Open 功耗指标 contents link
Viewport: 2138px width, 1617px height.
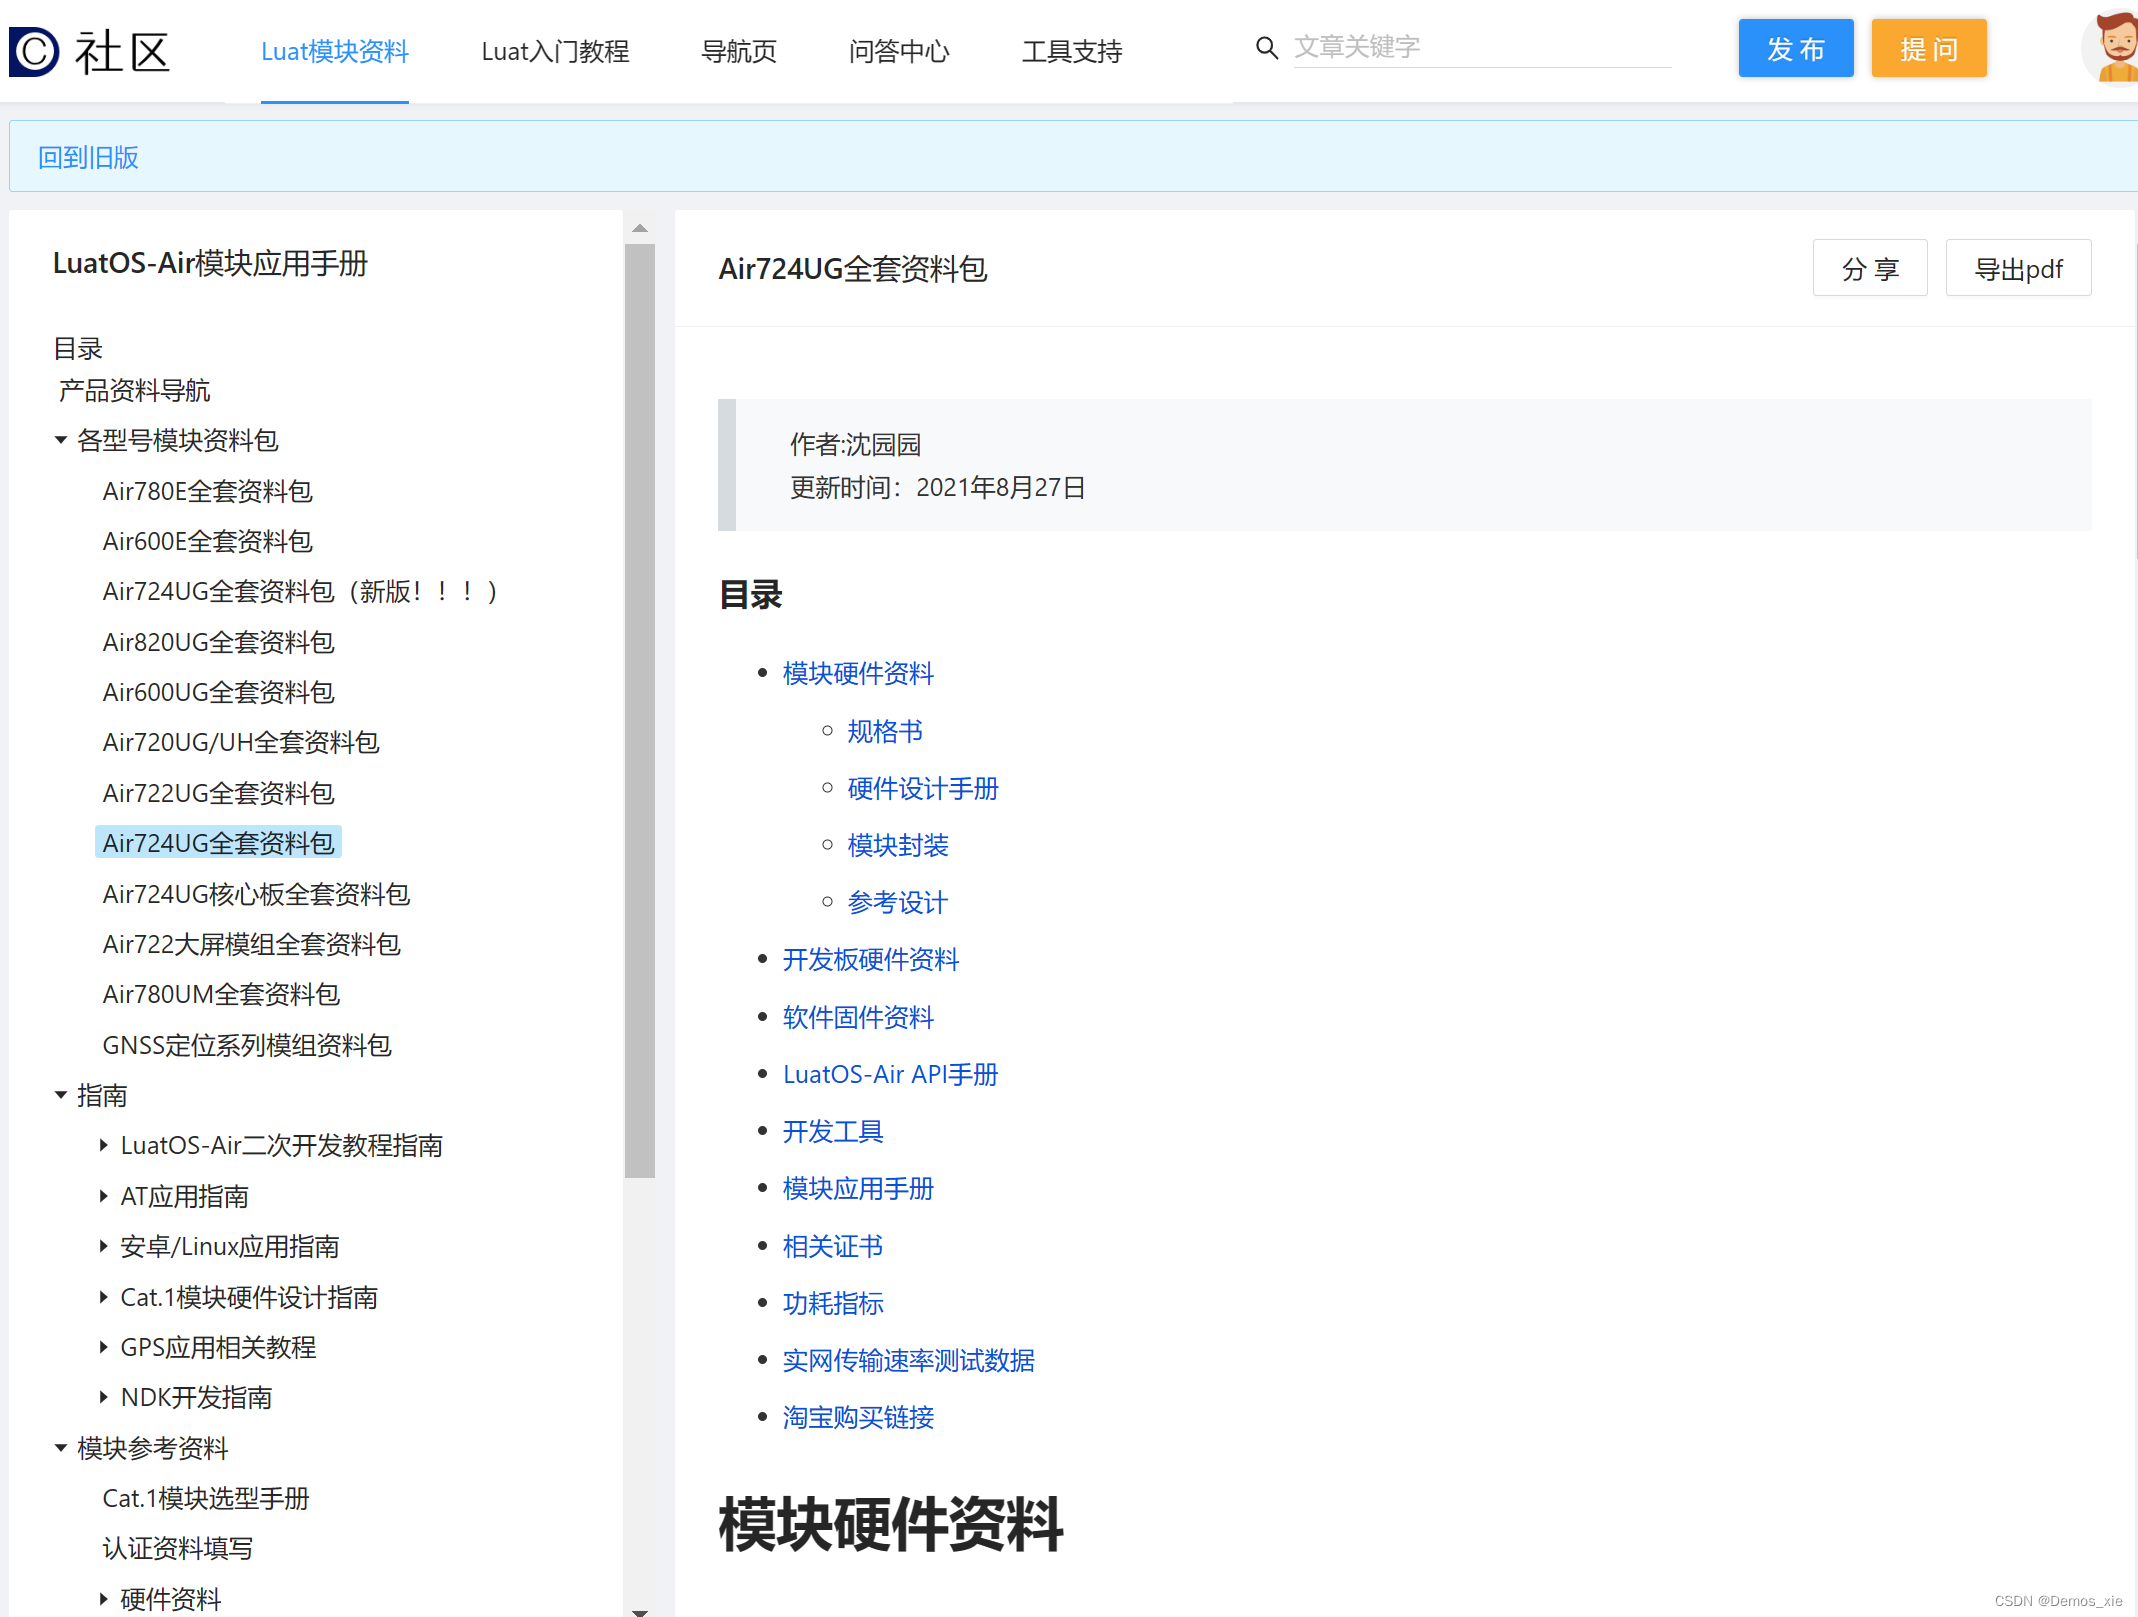tap(833, 1303)
